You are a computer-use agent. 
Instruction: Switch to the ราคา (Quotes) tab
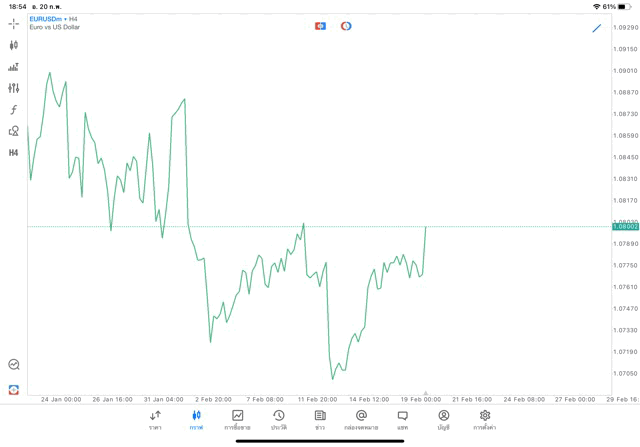point(155,419)
